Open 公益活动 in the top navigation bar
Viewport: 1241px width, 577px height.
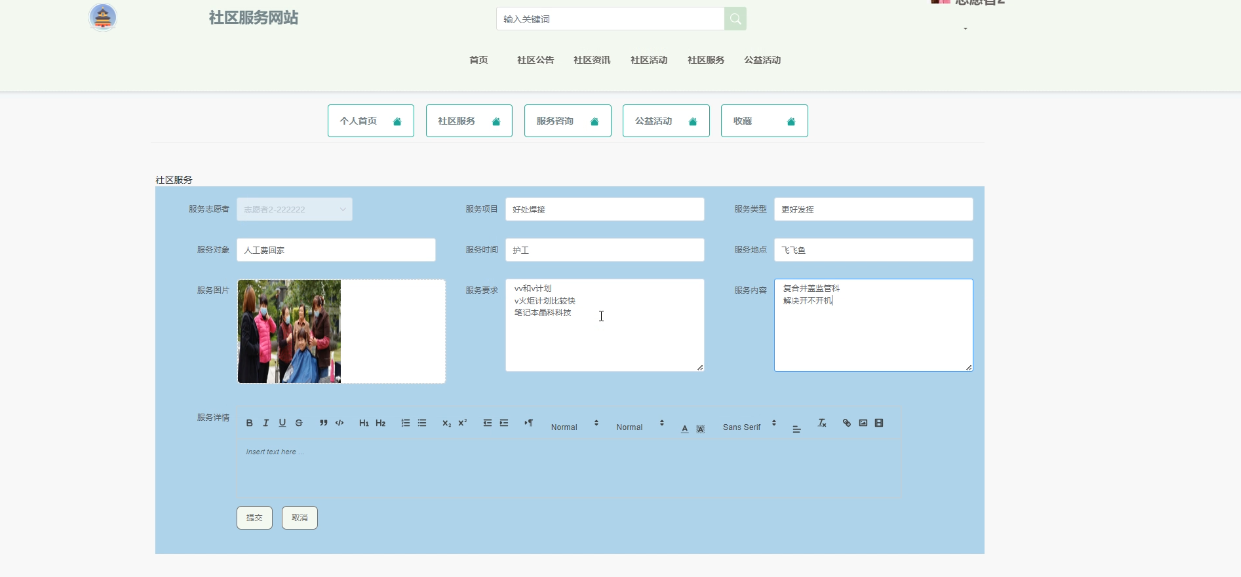[x=762, y=60]
